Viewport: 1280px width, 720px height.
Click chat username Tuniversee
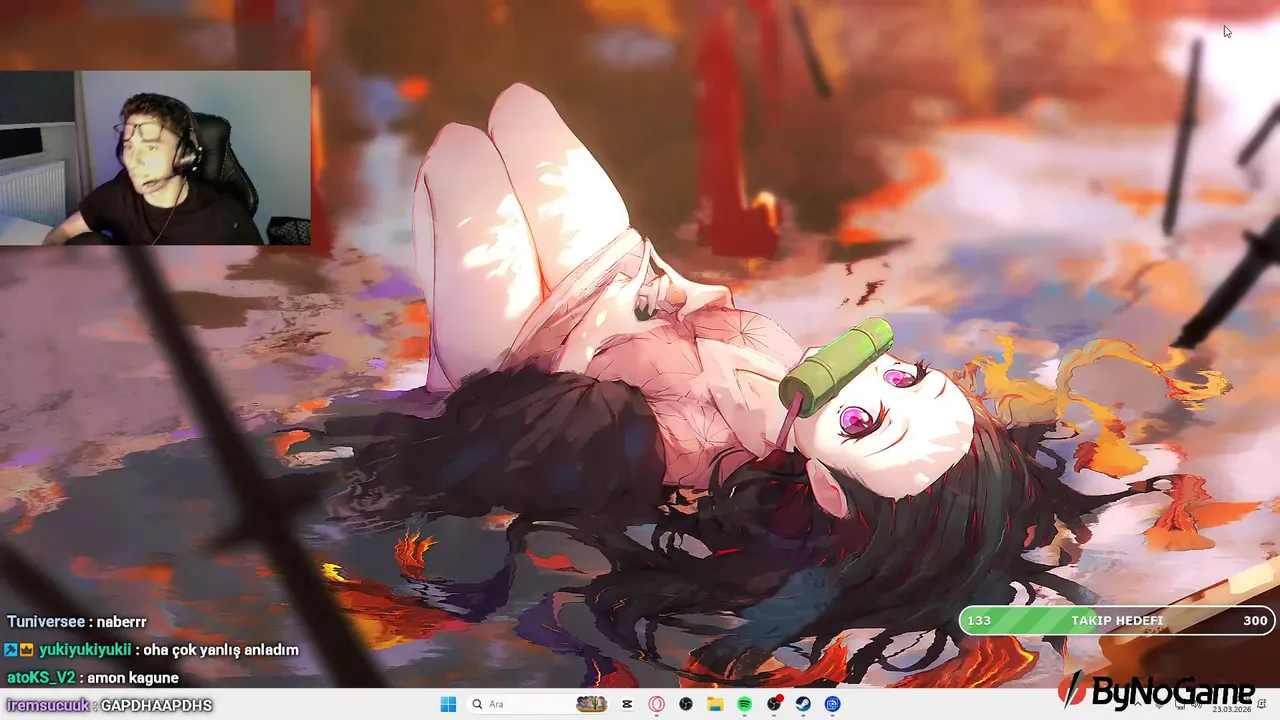click(46, 621)
